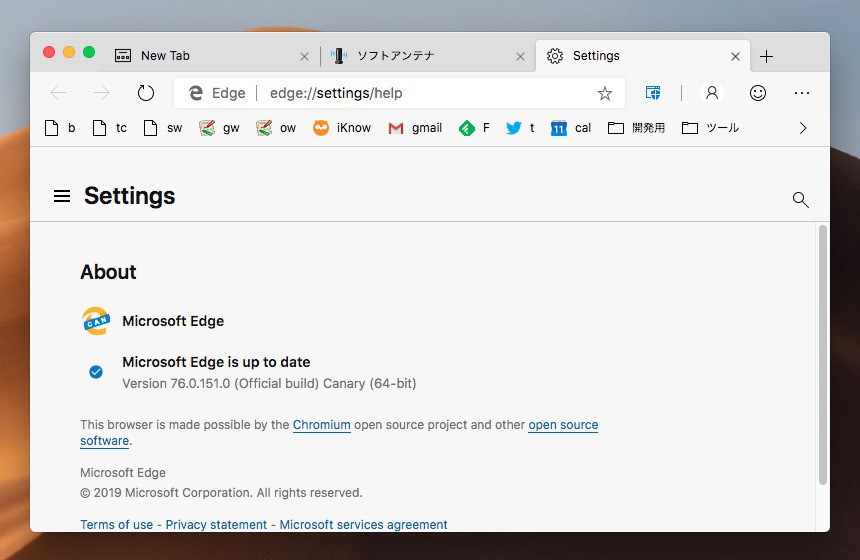The width and height of the screenshot is (860, 560).
Task: Click the browser back arrow
Action: [x=58, y=93]
